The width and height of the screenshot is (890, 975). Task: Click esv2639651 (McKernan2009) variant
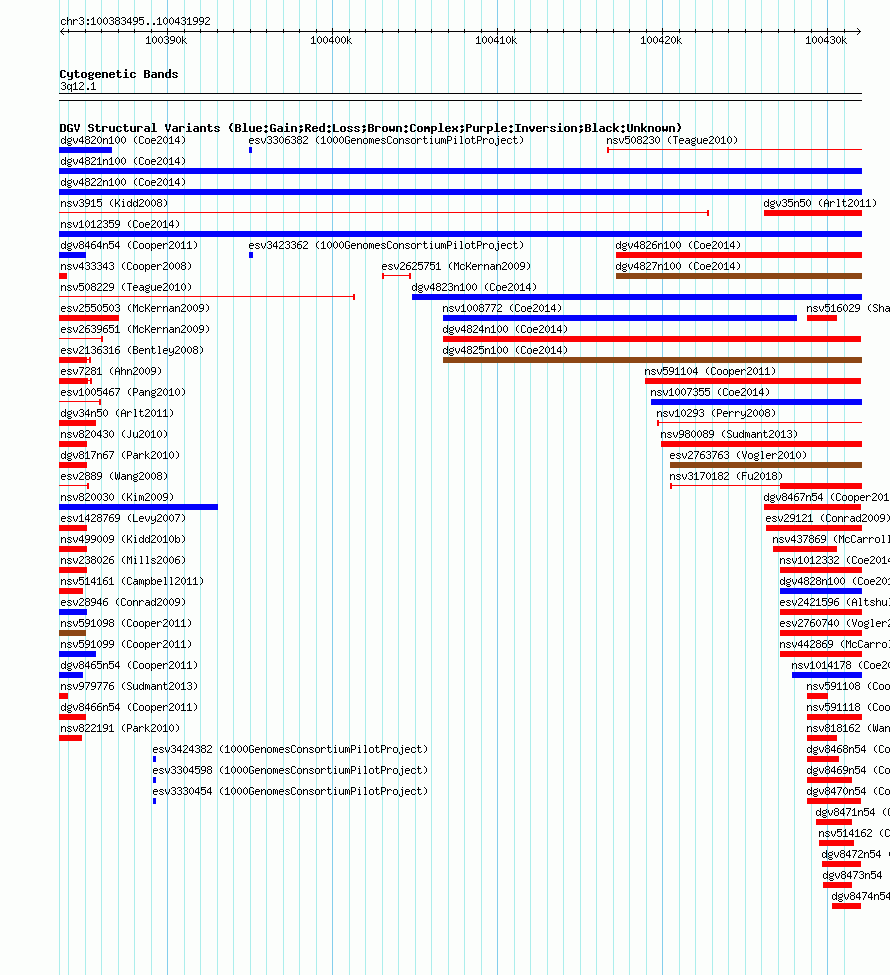pos(135,330)
